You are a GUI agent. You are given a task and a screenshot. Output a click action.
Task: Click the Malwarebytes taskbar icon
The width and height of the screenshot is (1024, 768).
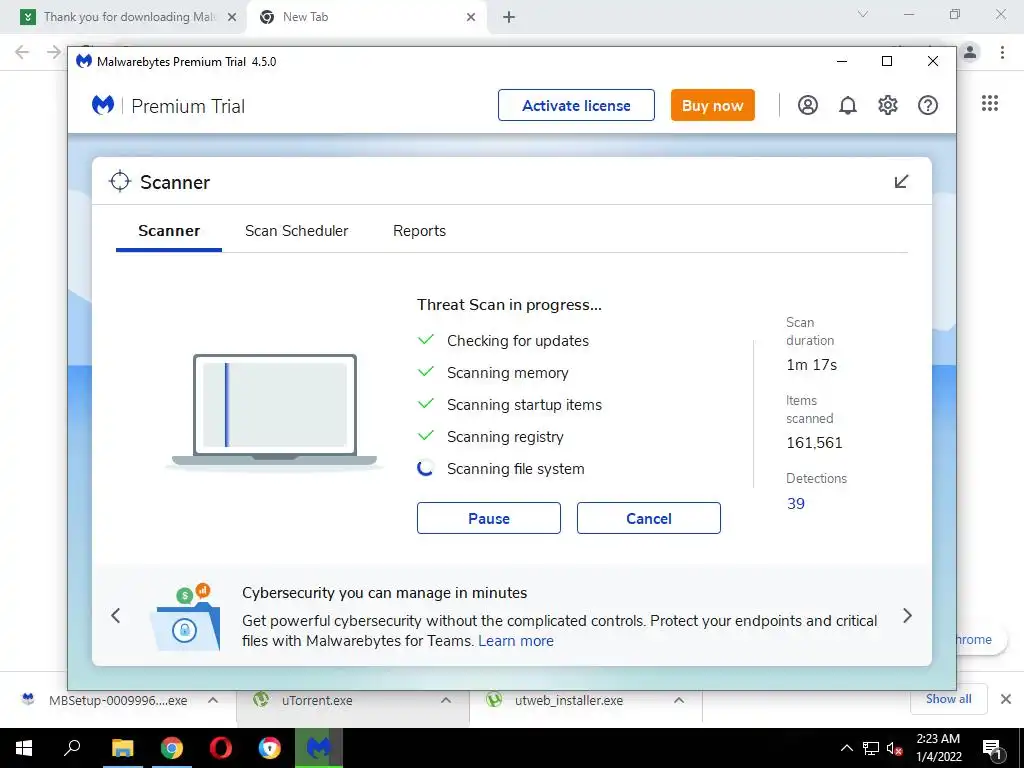[x=319, y=748]
